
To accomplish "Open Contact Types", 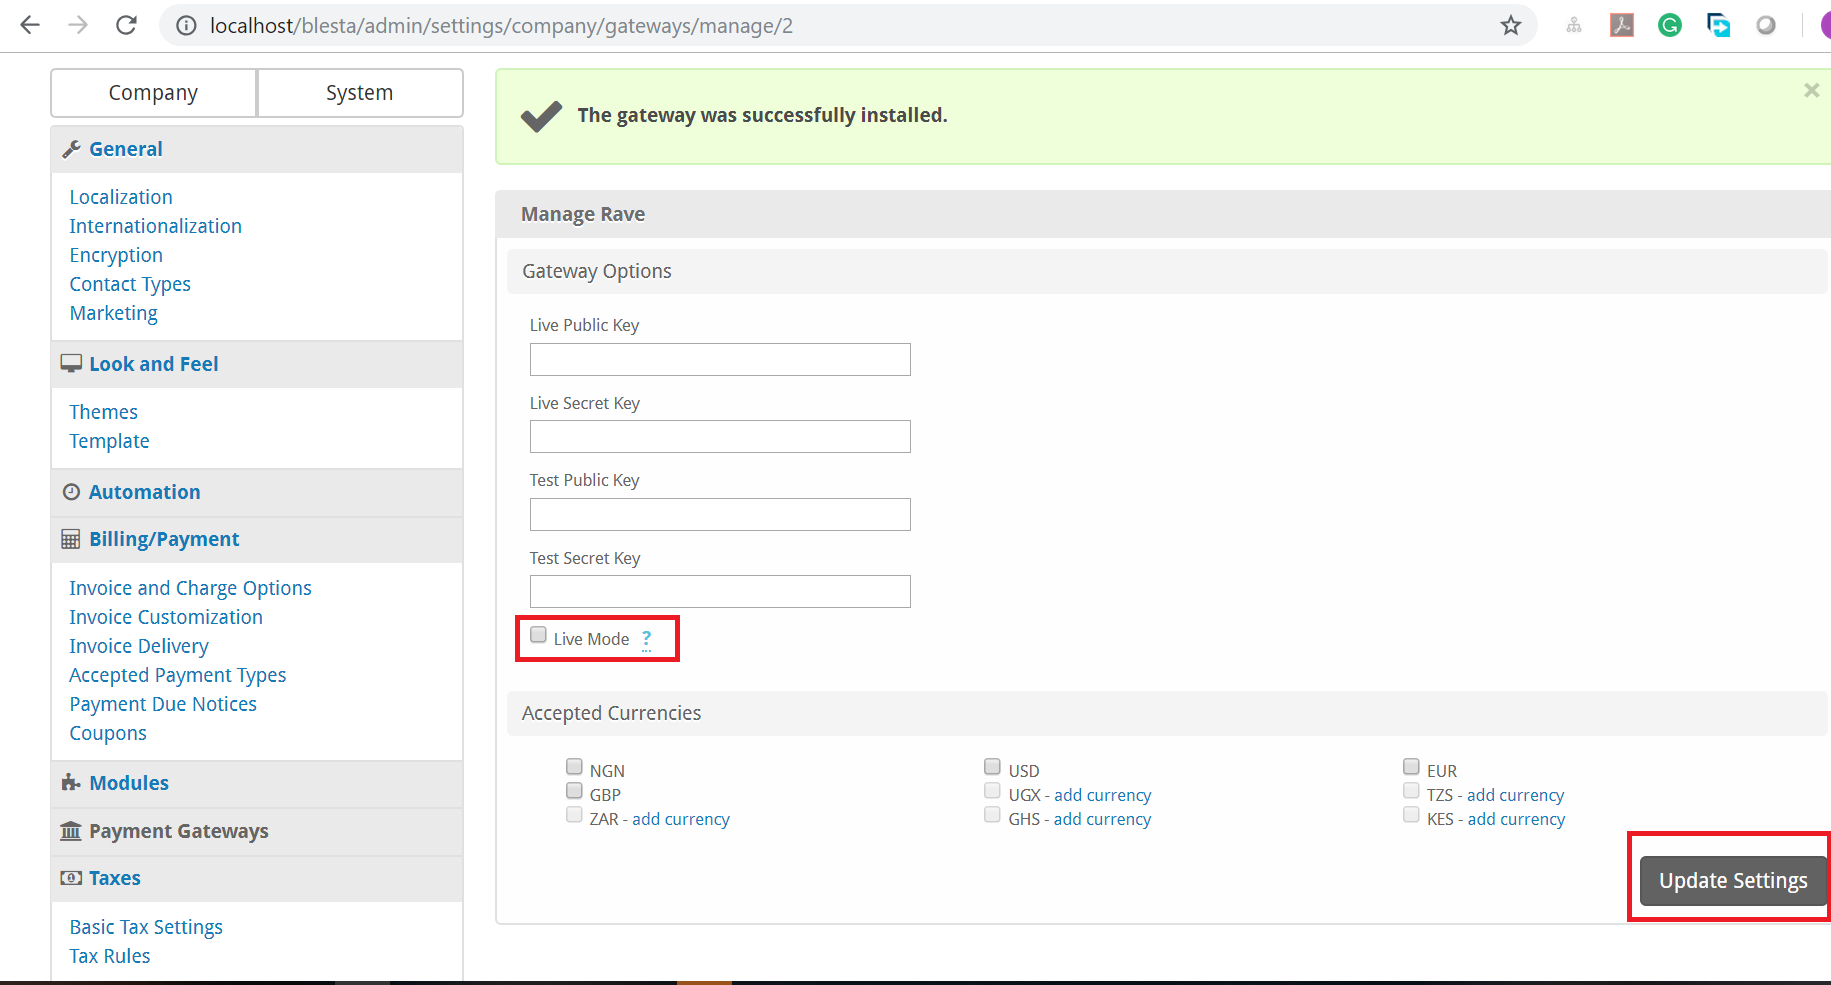I will tap(130, 284).
